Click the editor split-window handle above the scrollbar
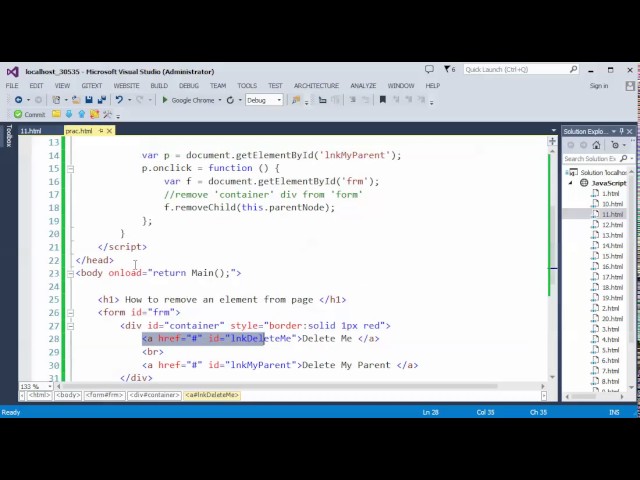640x480 pixels. pos(552,141)
